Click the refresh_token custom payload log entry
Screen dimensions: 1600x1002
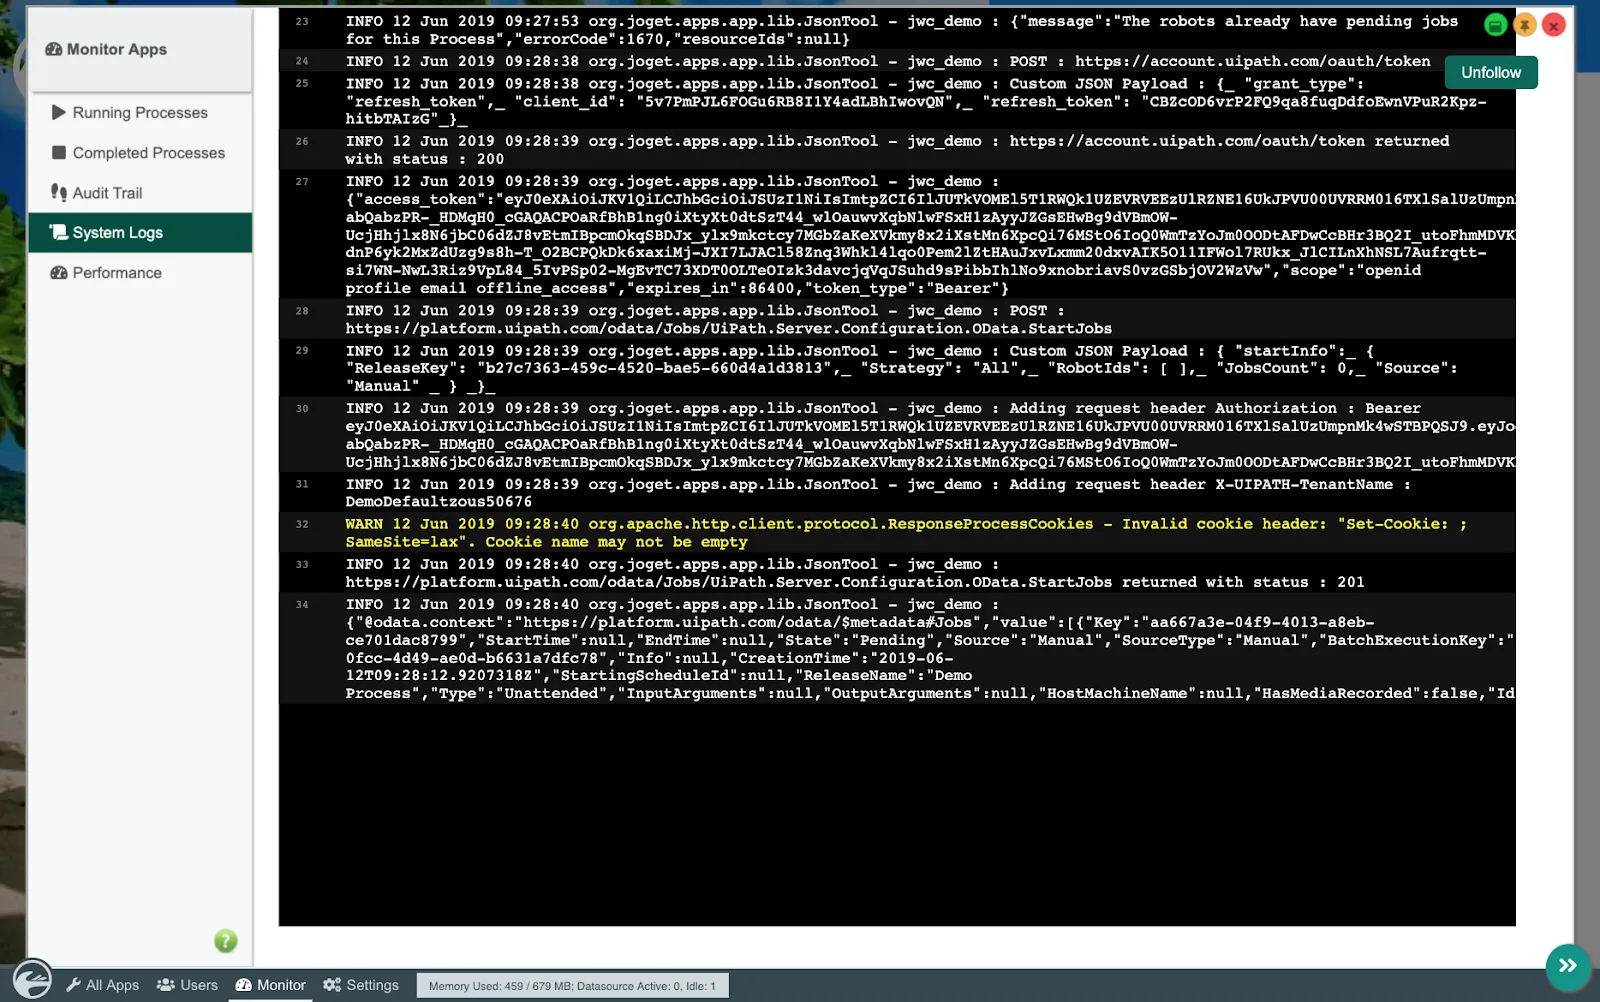[898, 101]
